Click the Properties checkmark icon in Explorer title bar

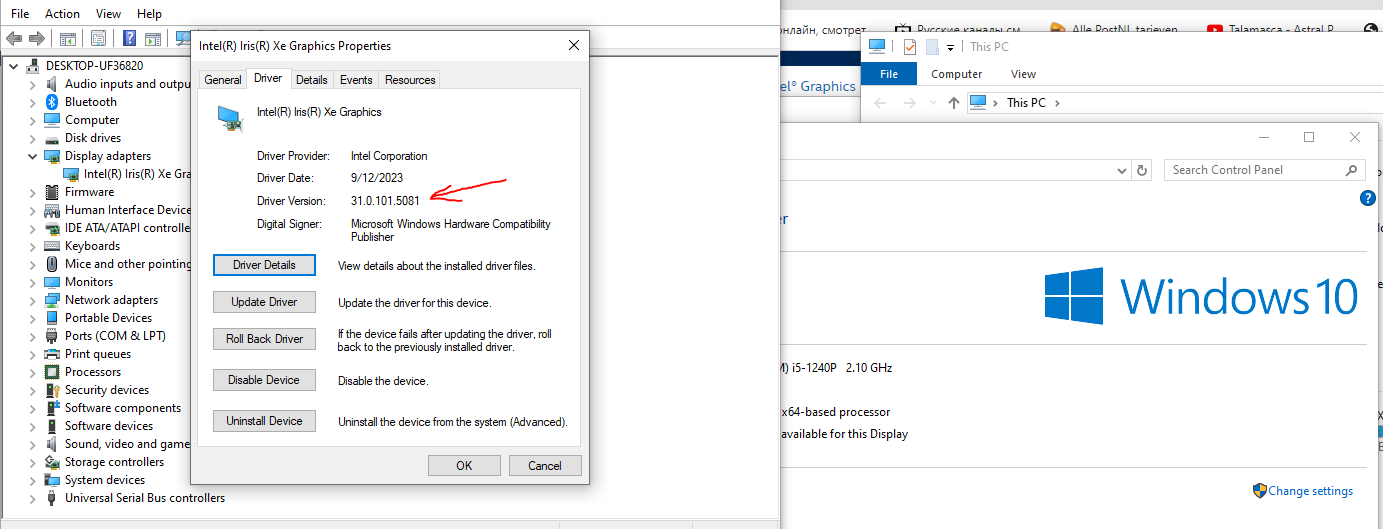(909, 47)
